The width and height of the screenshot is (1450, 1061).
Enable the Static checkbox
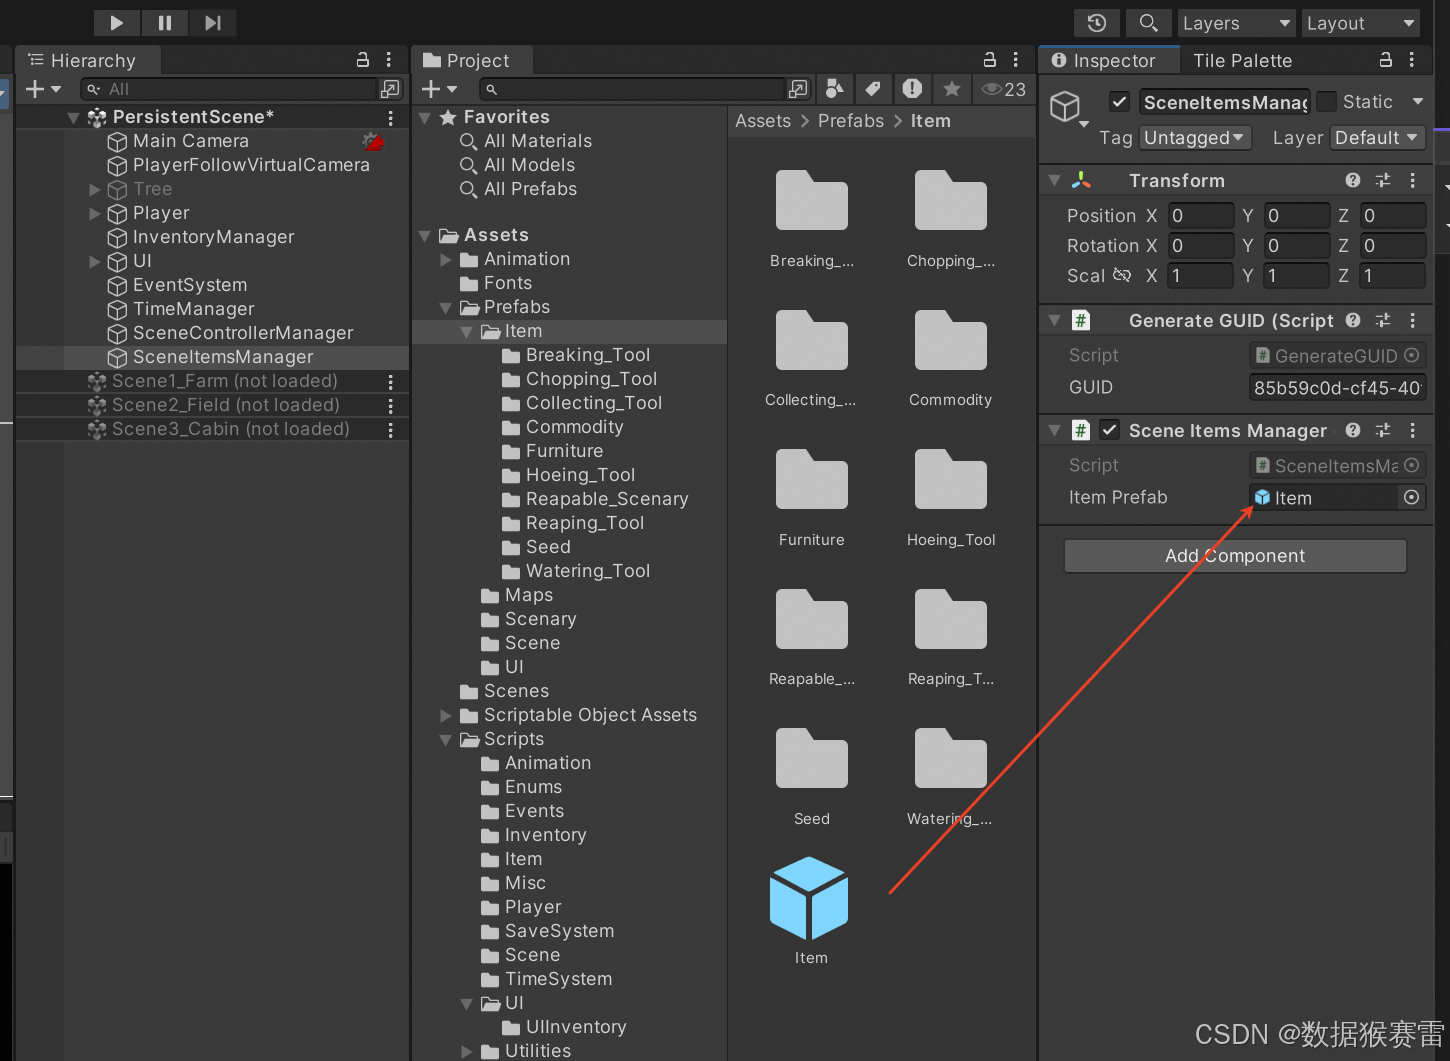tap(1326, 101)
